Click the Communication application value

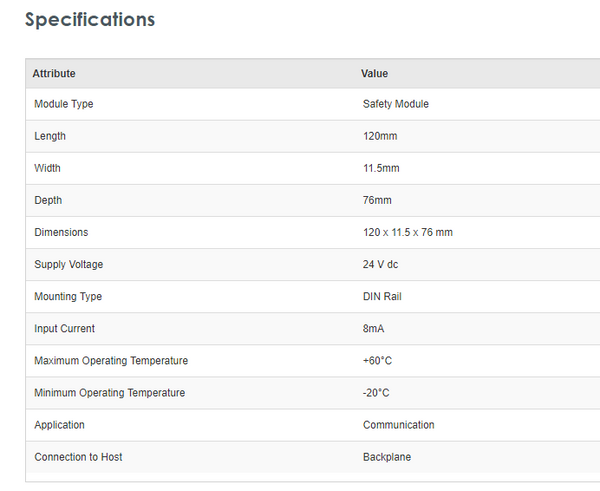399,425
